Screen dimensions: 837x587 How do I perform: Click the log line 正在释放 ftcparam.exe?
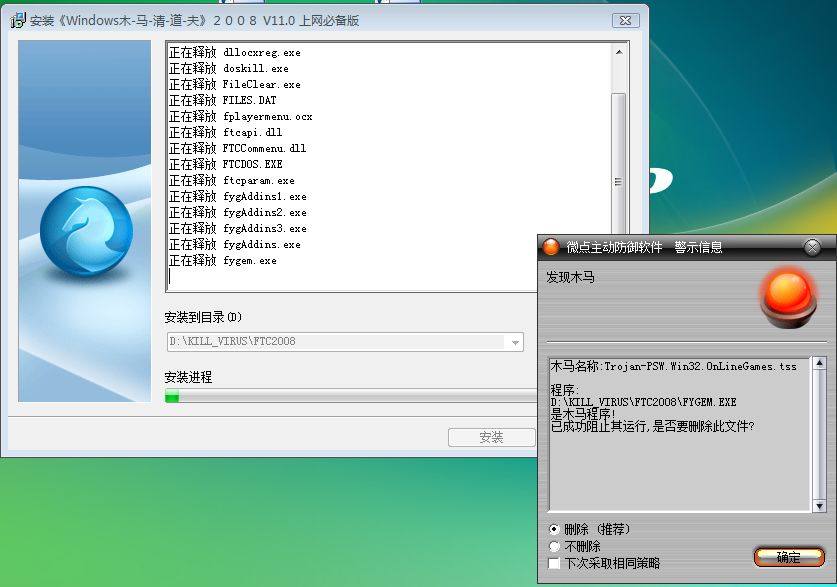(232, 180)
